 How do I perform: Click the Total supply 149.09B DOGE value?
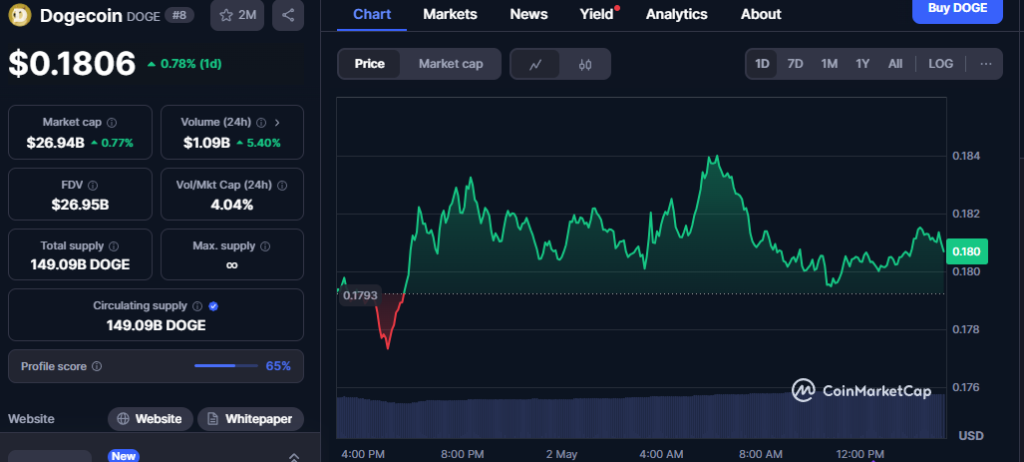point(80,265)
